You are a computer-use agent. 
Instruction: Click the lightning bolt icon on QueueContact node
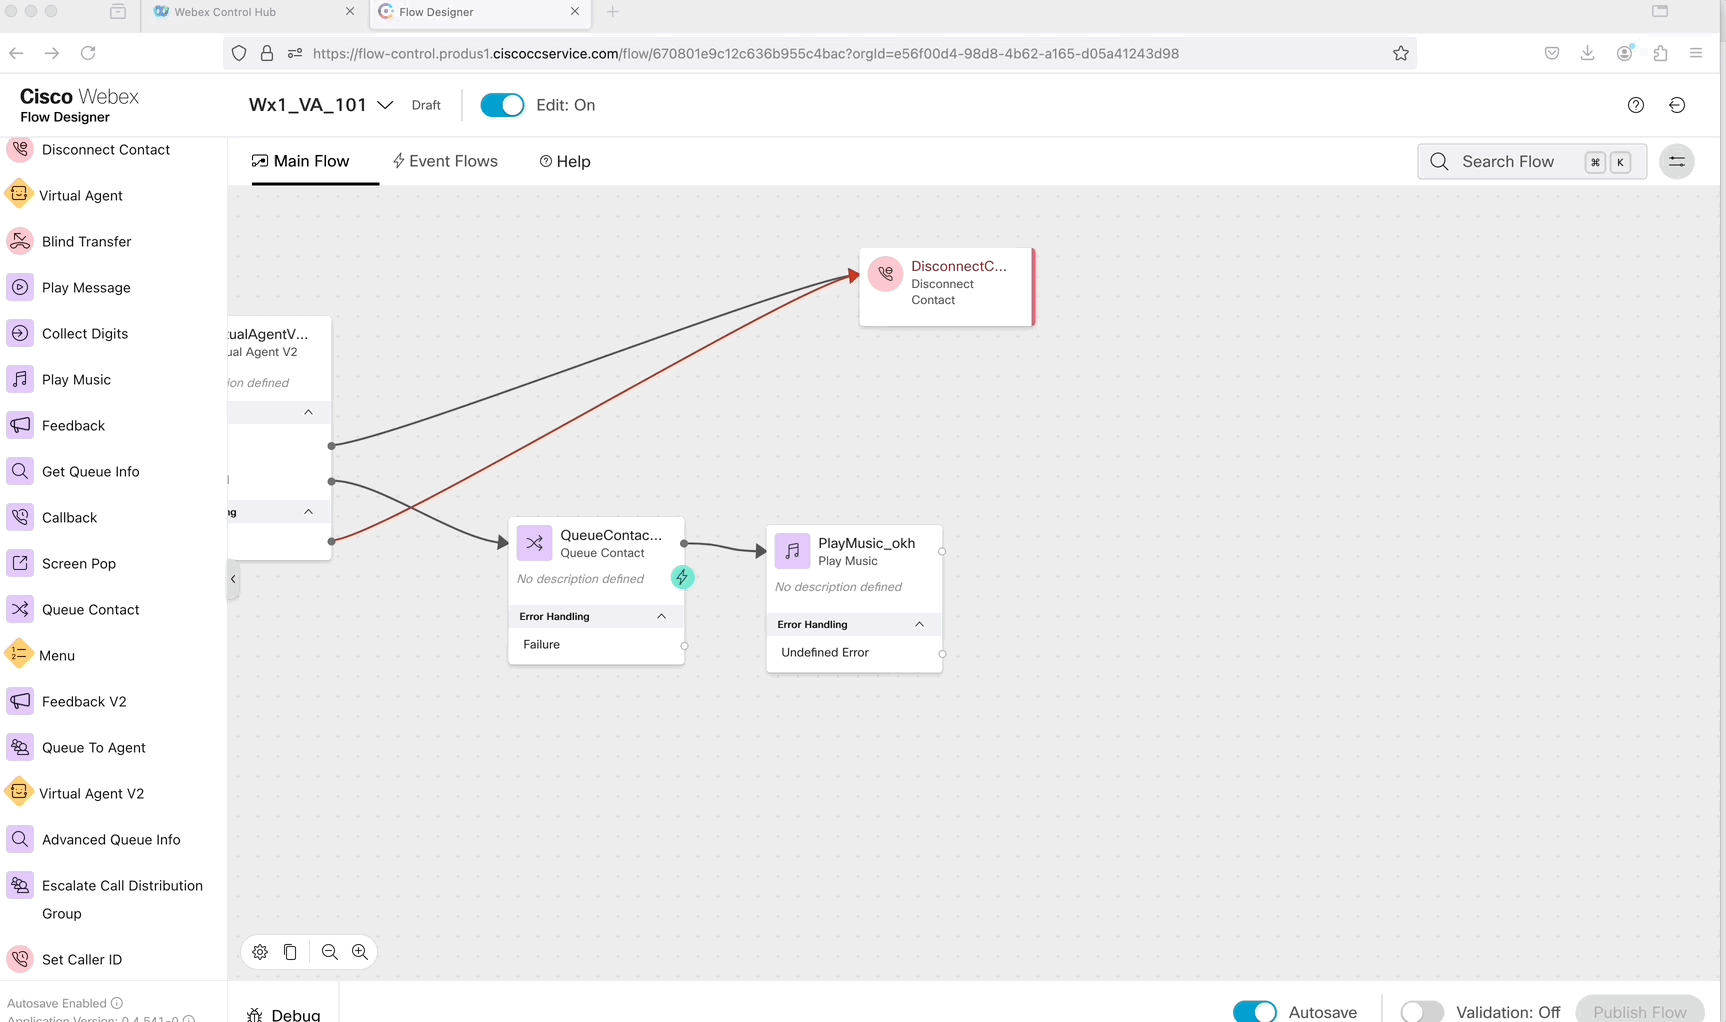click(682, 577)
